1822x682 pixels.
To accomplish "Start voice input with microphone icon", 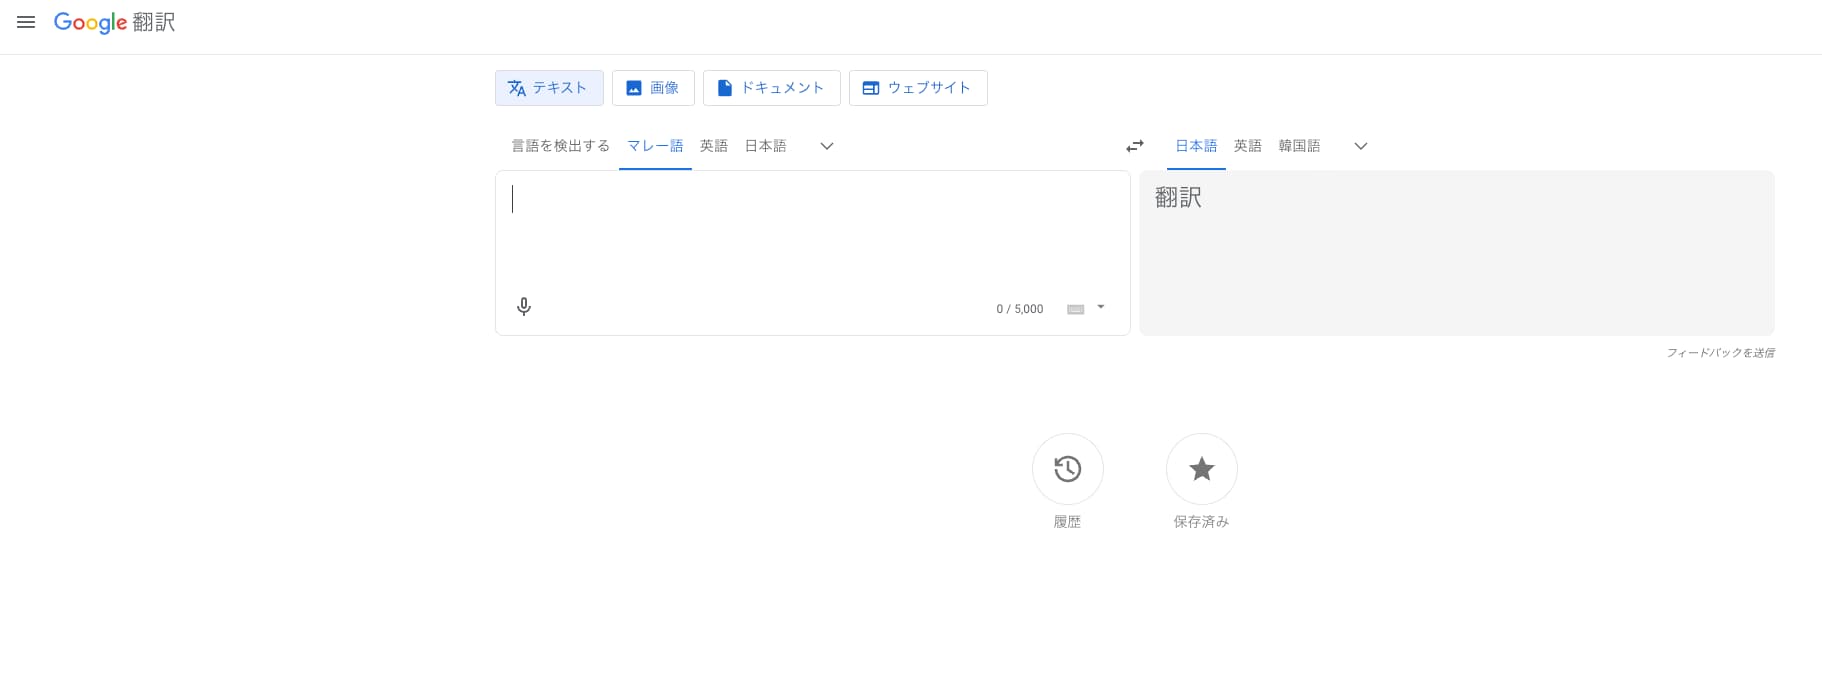I will (x=524, y=307).
